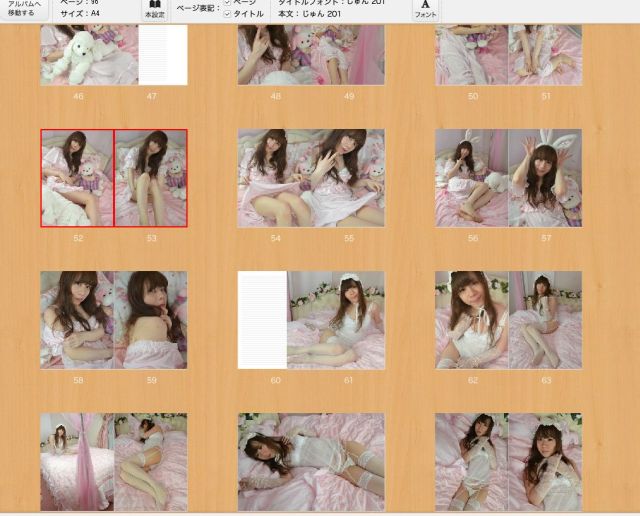Click the サイズ：A4 text

click(80, 13)
